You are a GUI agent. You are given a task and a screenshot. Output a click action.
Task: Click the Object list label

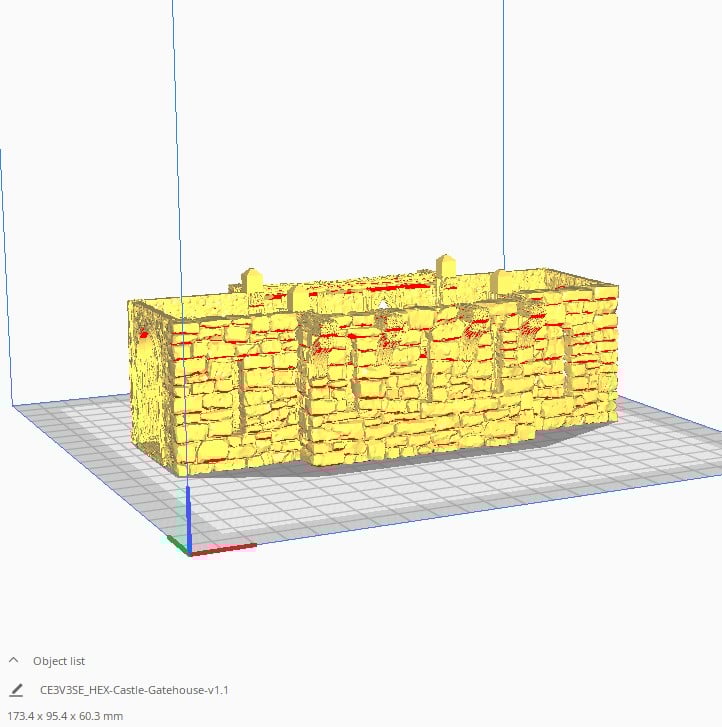(59, 661)
